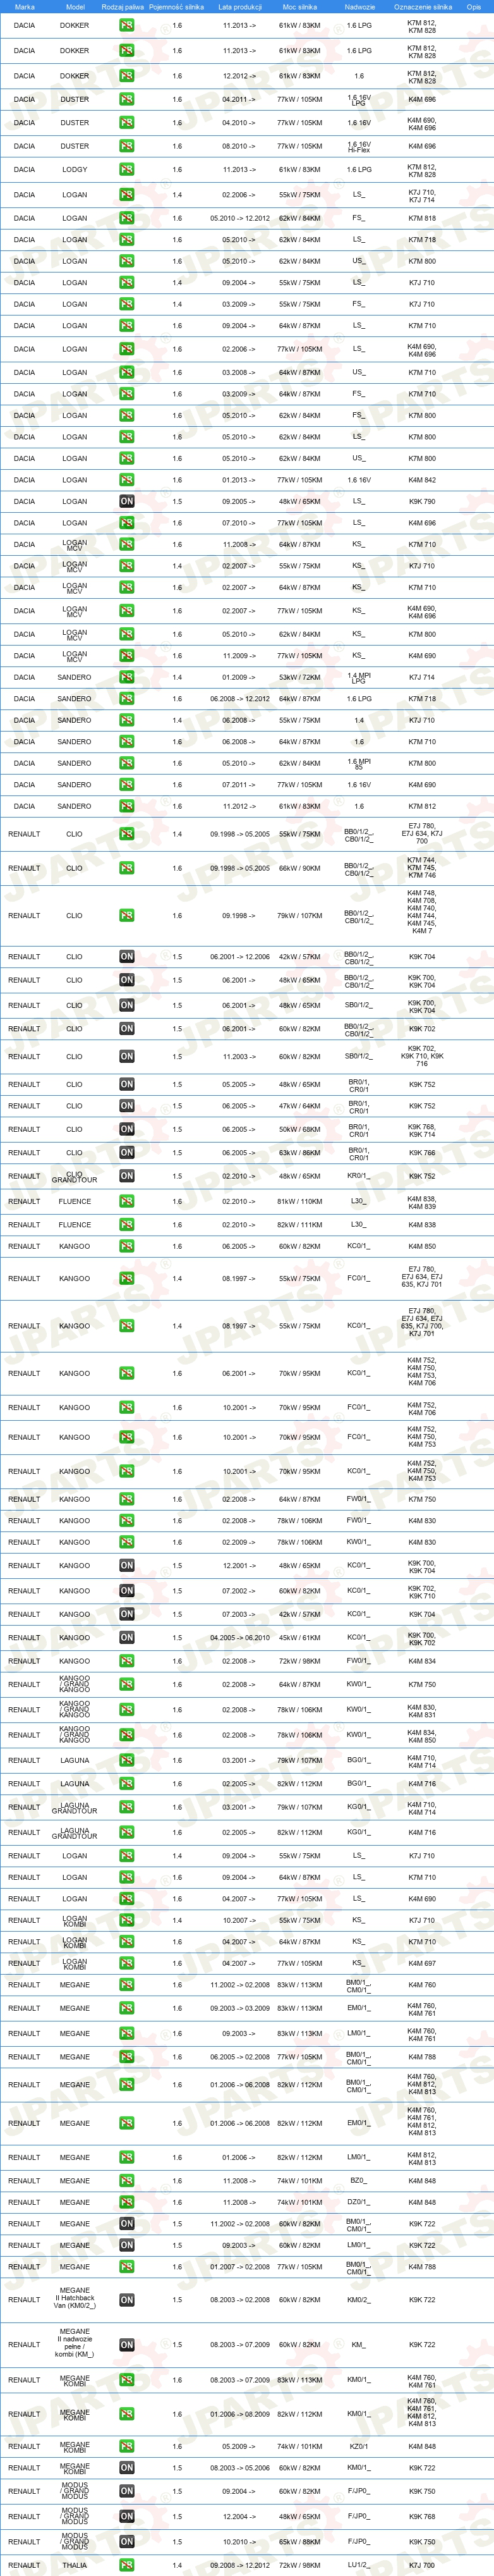Click the petrol icon for Megane DZ0/1_ row

126,2202
